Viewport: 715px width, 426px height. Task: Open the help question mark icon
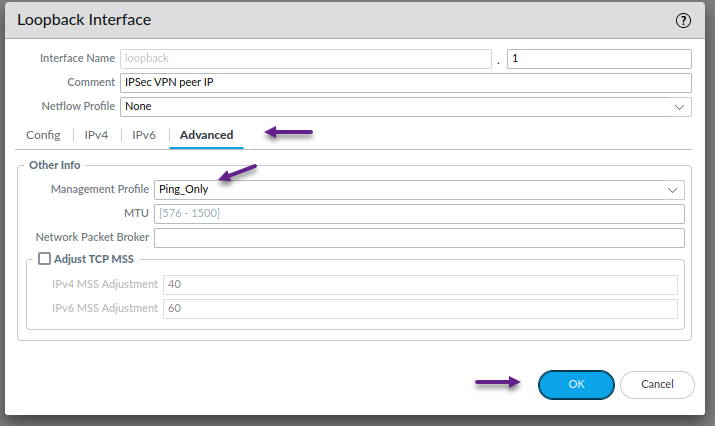pyautogui.click(x=683, y=21)
